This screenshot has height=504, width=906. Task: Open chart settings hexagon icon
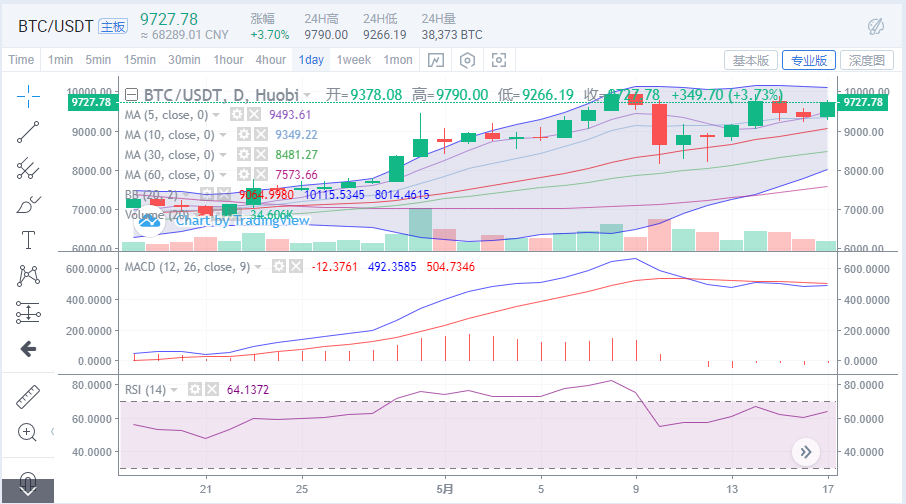point(467,60)
